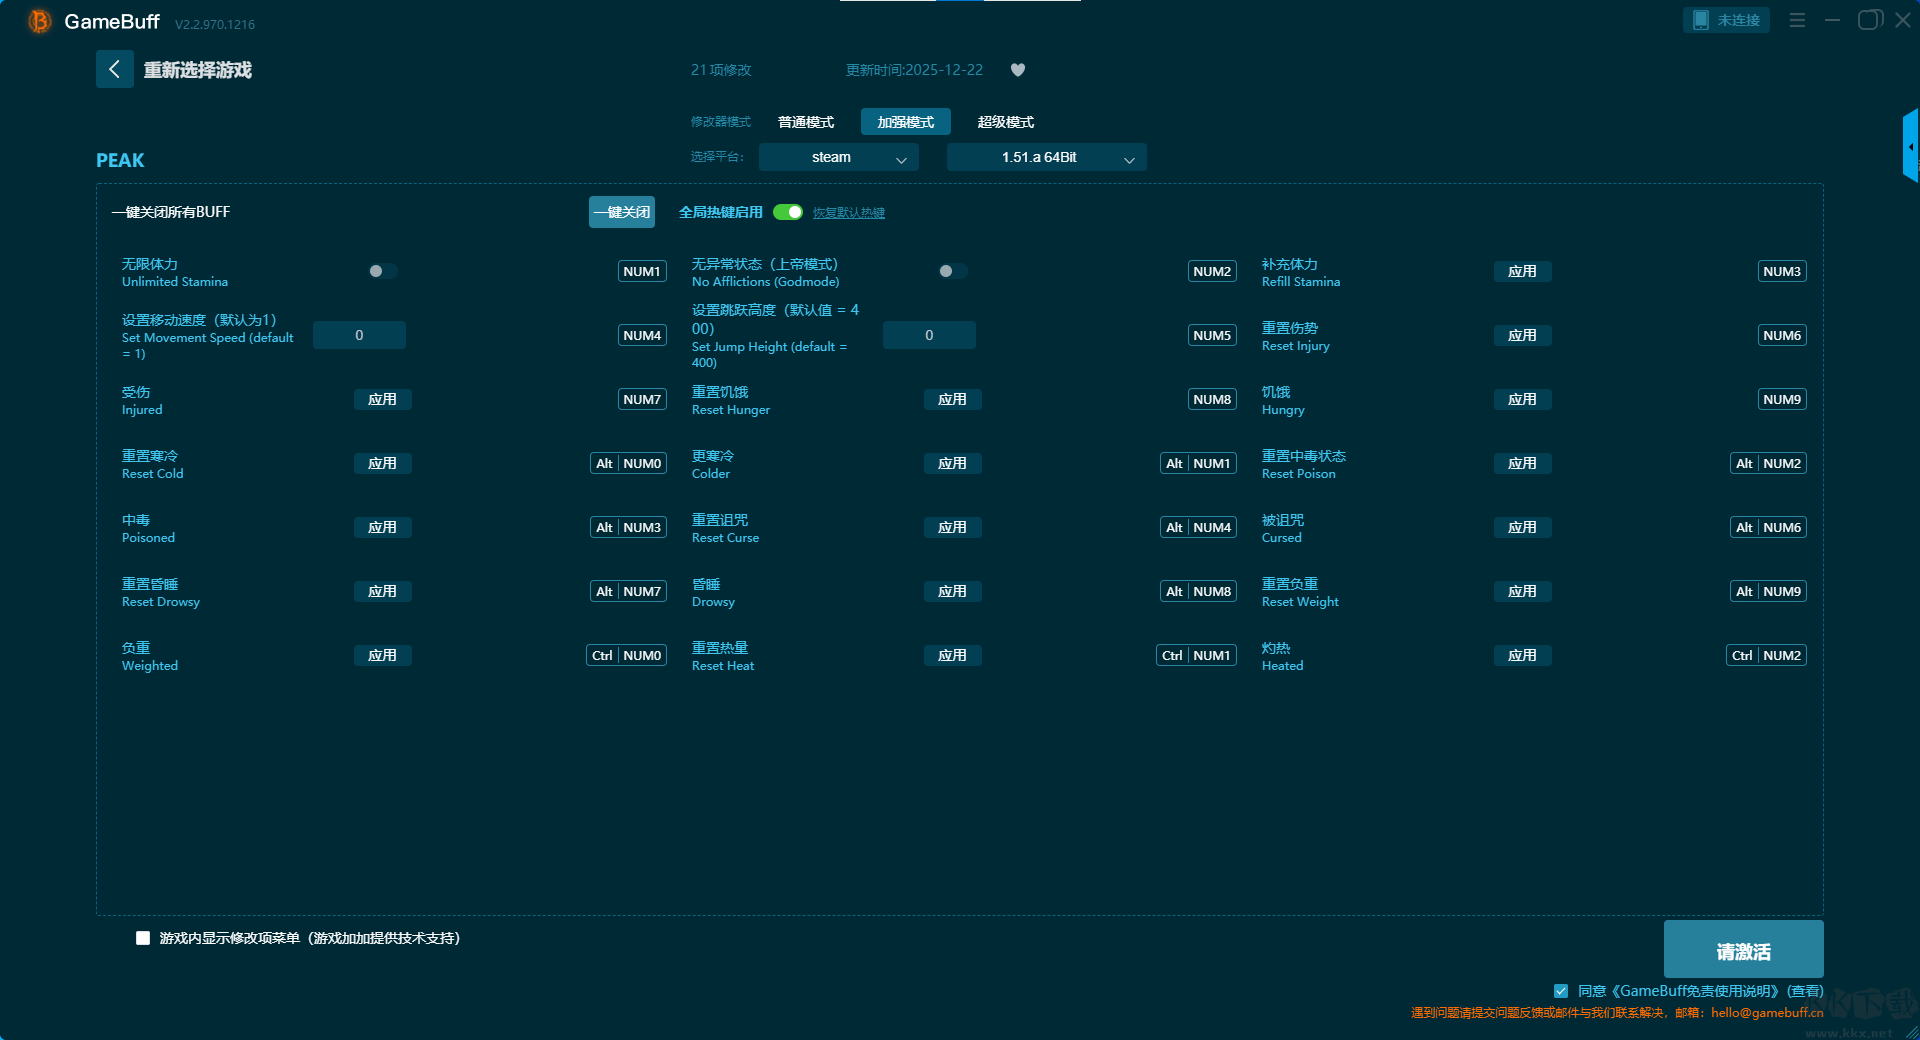The image size is (1920, 1040).
Task: Switch to 超级模式 super mode tab
Action: click(1005, 122)
